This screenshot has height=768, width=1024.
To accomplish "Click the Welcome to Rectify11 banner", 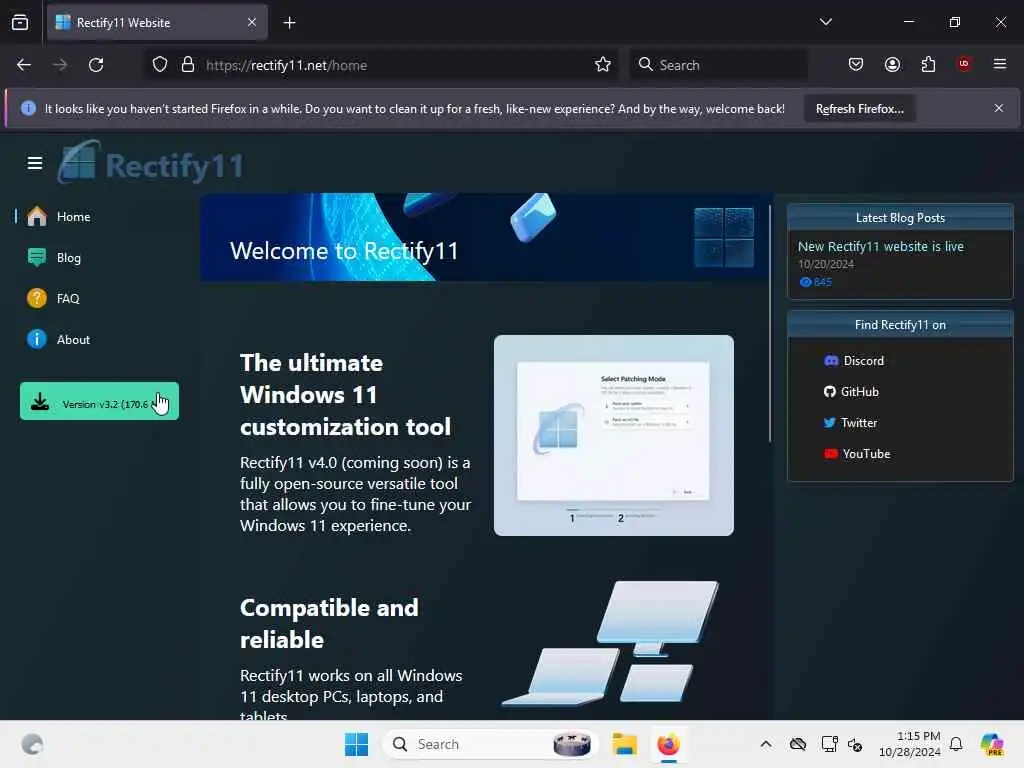I will coord(485,237).
